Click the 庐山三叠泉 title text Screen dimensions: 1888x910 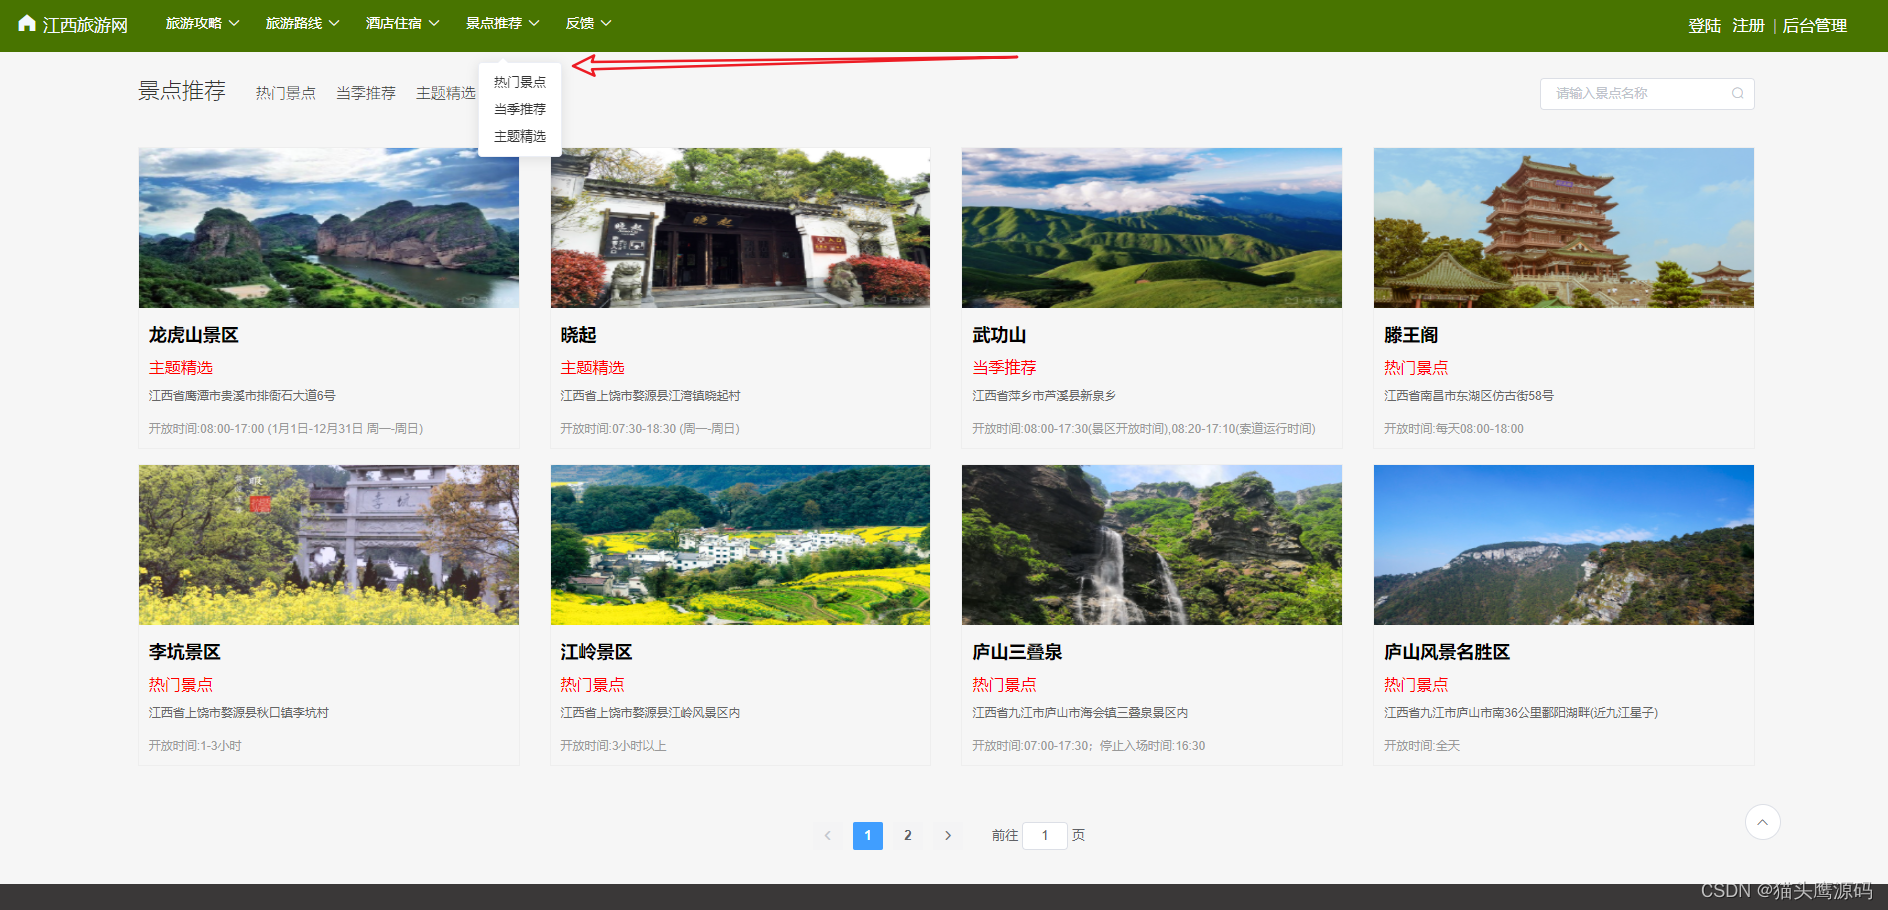[1017, 652]
